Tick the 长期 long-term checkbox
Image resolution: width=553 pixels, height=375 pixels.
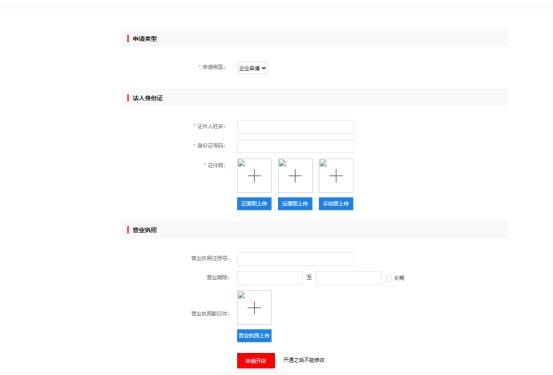pyautogui.click(x=389, y=278)
